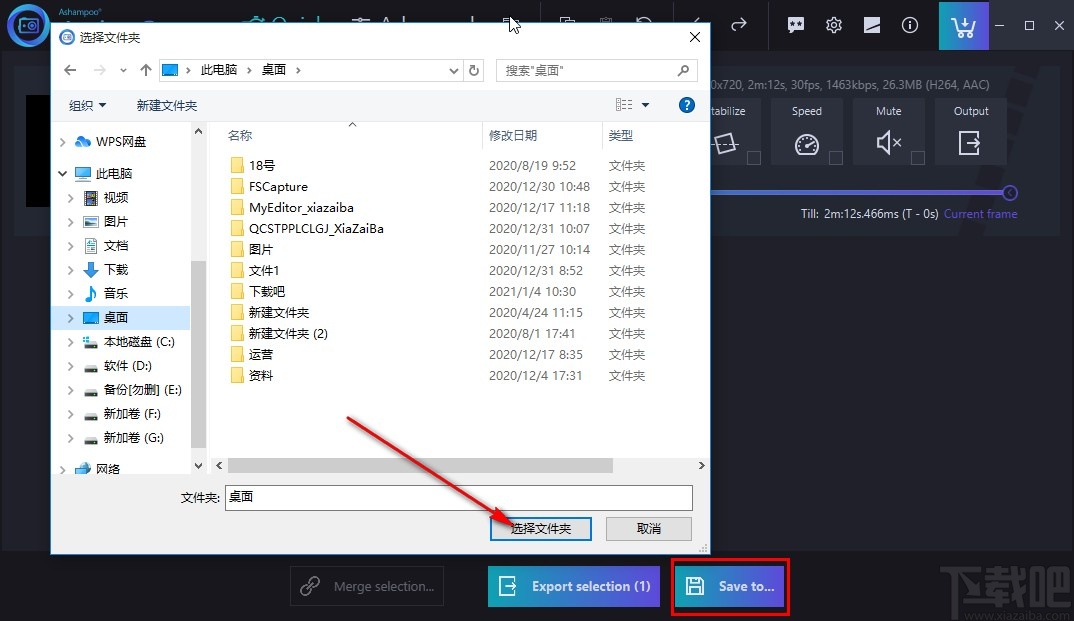
Task: Click the timeline position slider handle
Action: click(1009, 193)
